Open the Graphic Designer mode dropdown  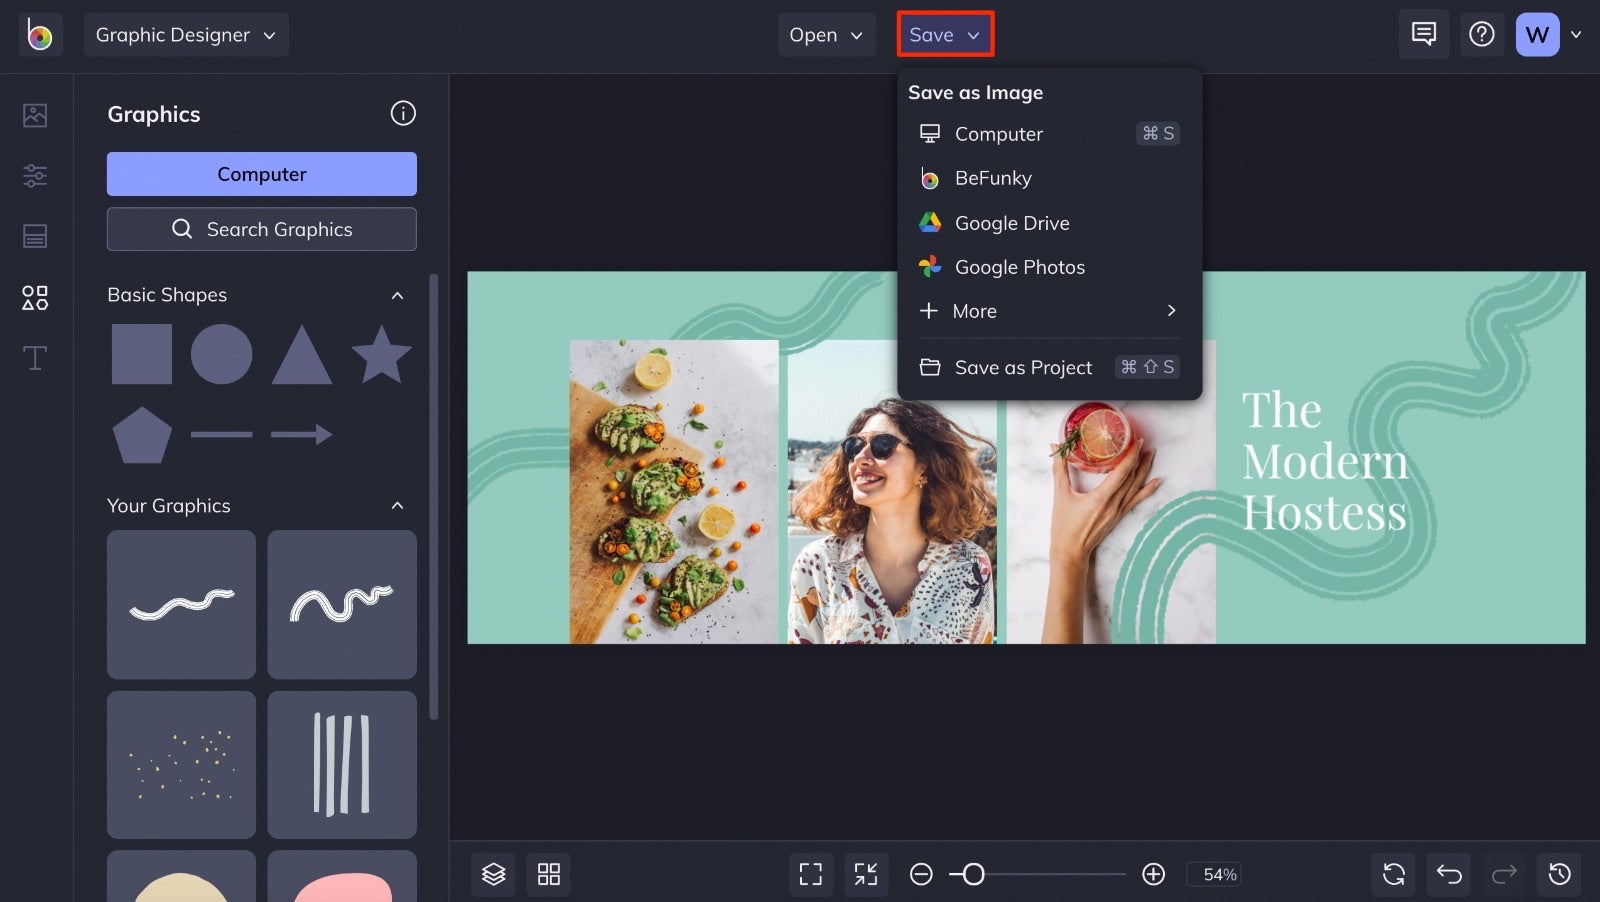[x=186, y=34]
